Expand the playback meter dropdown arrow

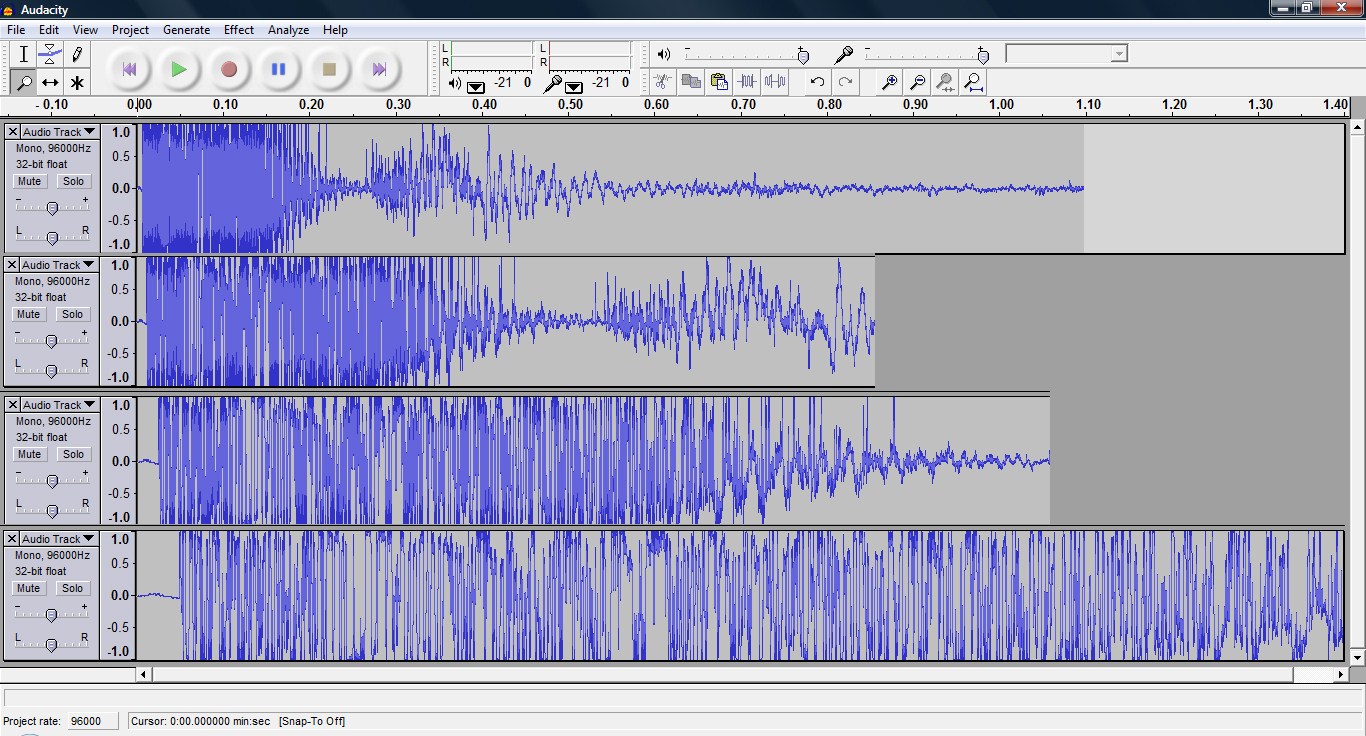pyautogui.click(x=476, y=87)
